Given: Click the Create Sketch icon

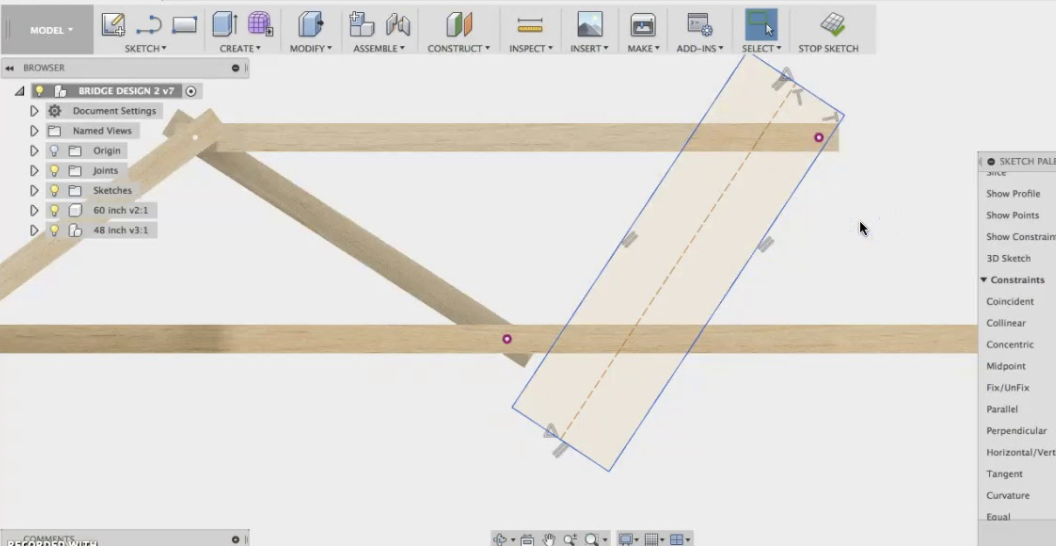Looking at the screenshot, I should coord(114,24).
